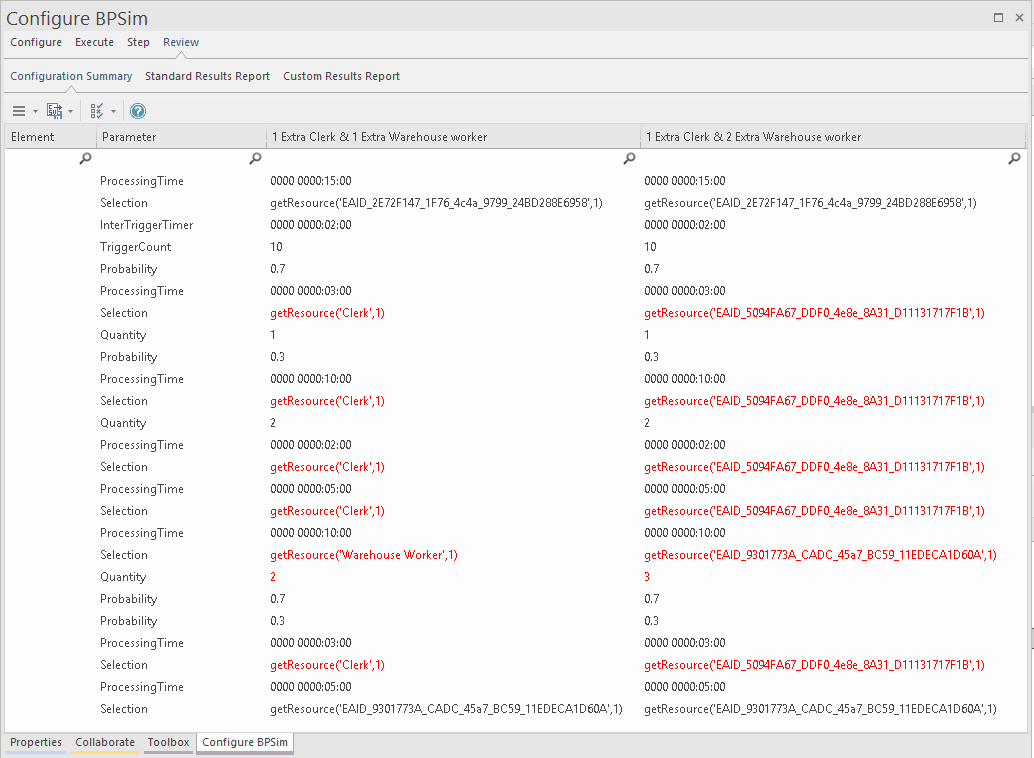This screenshot has height=758, width=1034.
Task: Click the hamburger menu icon in the toolbar
Action: point(19,111)
